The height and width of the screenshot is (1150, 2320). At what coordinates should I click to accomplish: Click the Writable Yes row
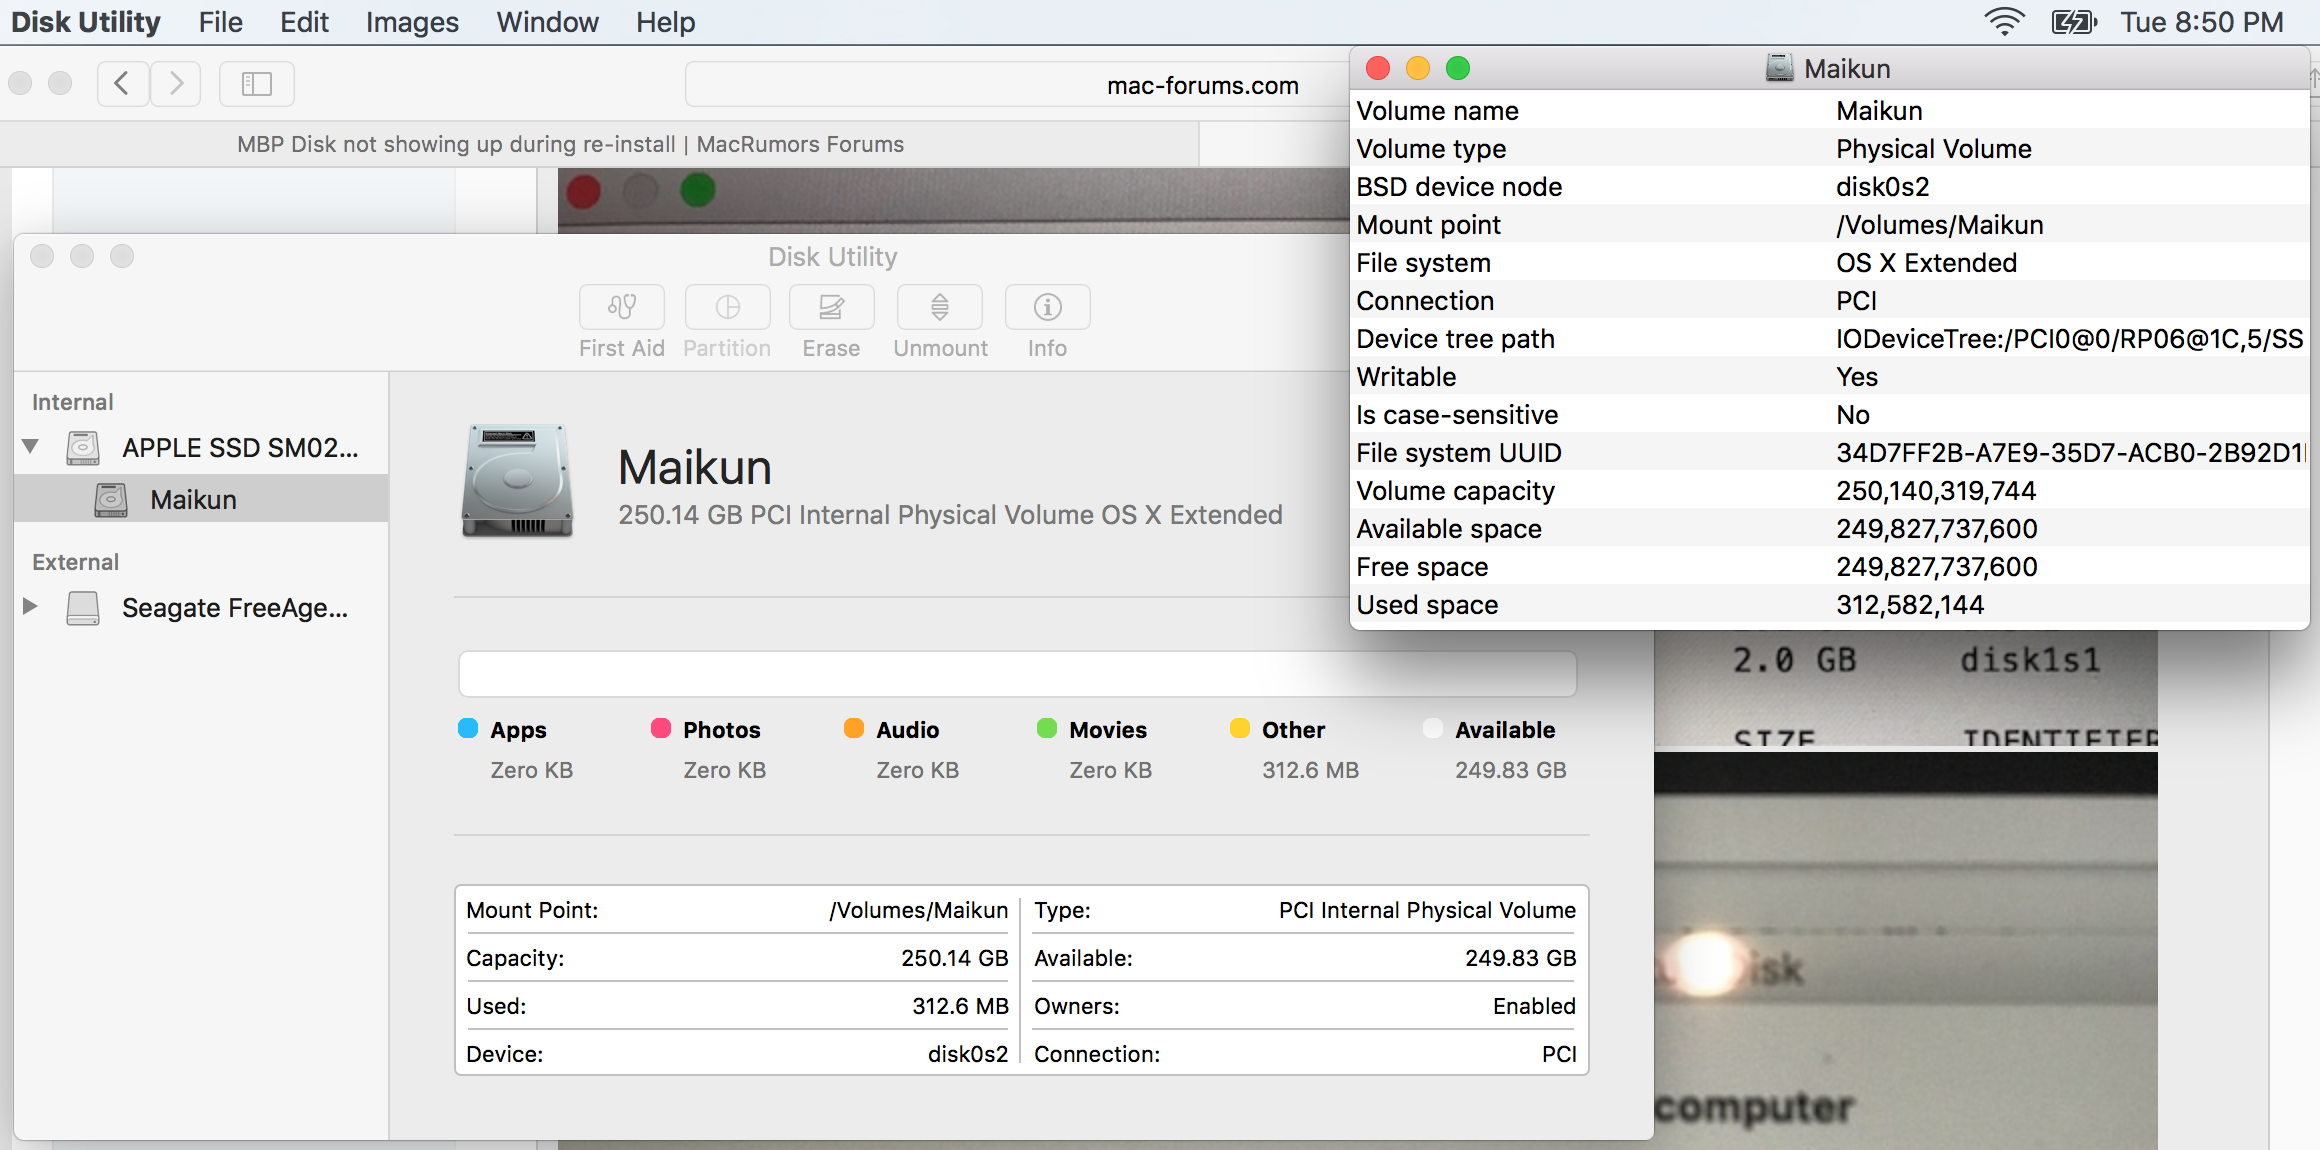pyautogui.click(x=1830, y=377)
